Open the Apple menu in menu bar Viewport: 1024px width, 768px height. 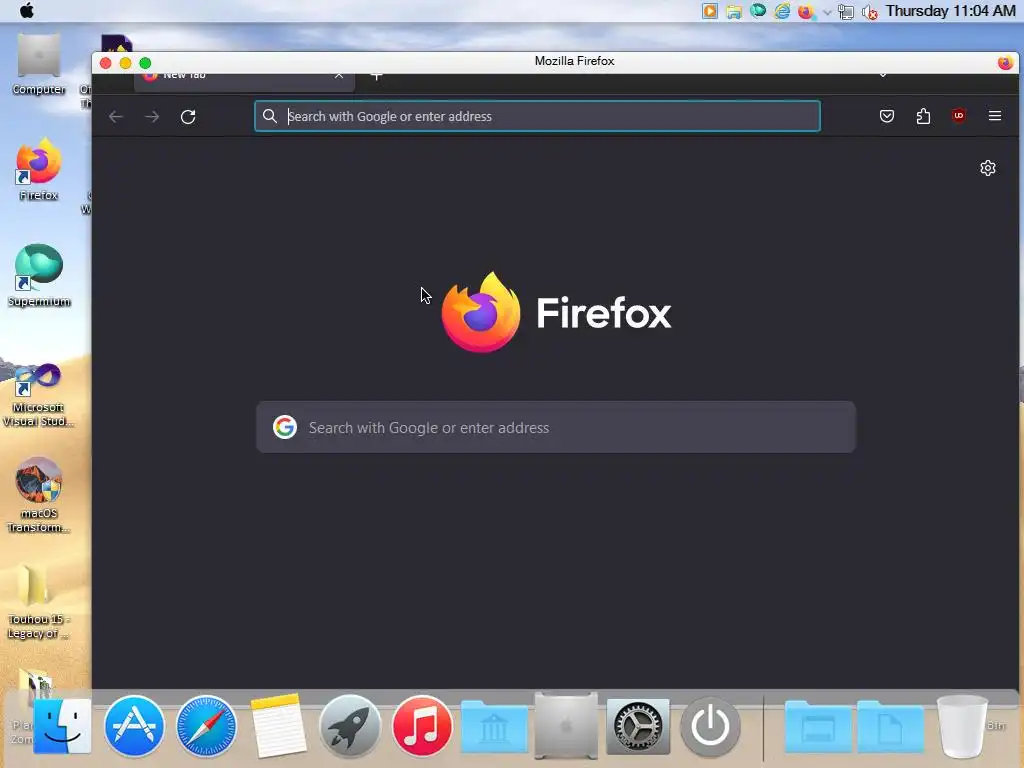tap(27, 10)
